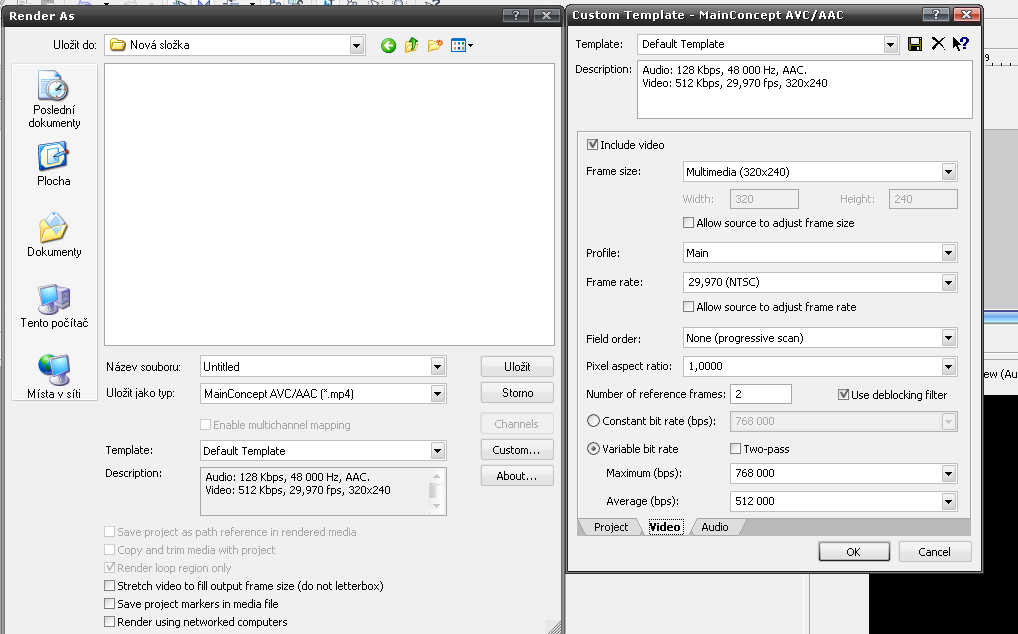
Task: Select Constant bit rate radio button
Action: coord(593,421)
